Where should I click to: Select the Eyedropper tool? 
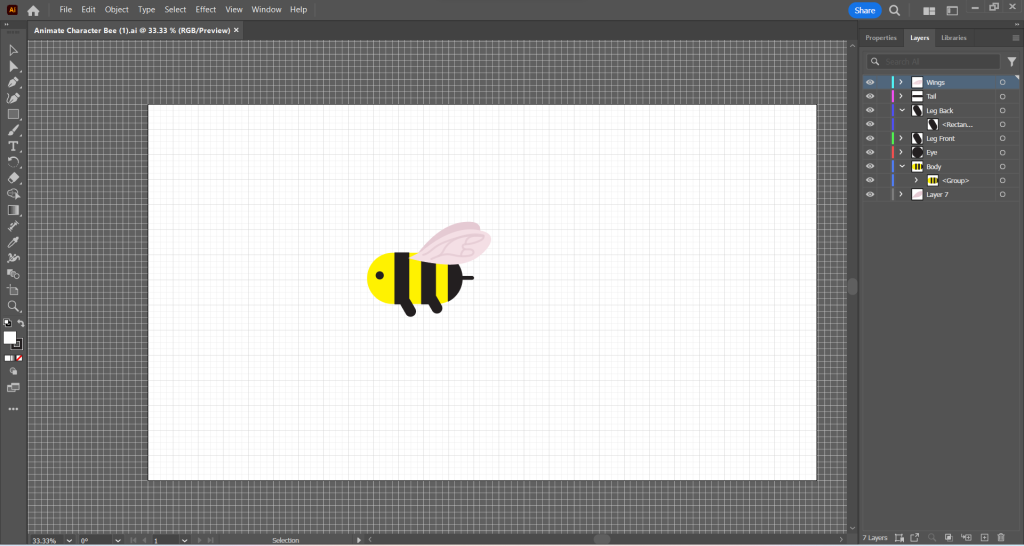click(x=13, y=242)
